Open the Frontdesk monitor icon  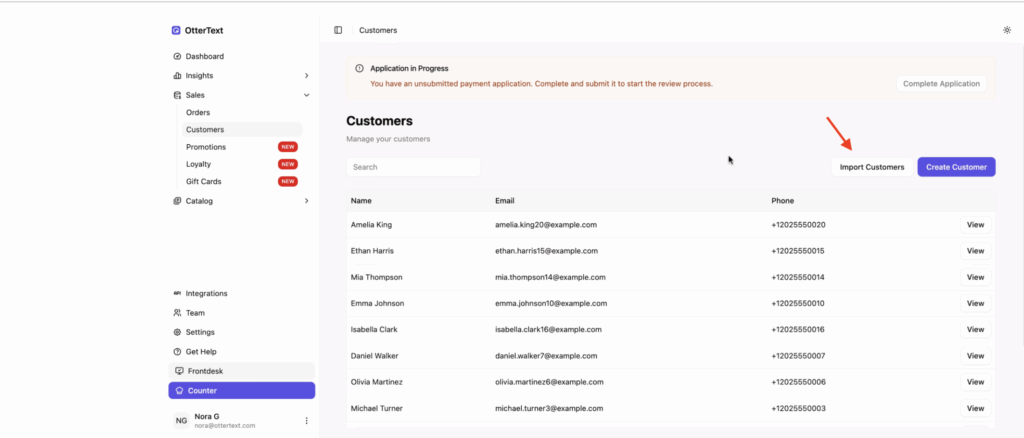[179, 371]
